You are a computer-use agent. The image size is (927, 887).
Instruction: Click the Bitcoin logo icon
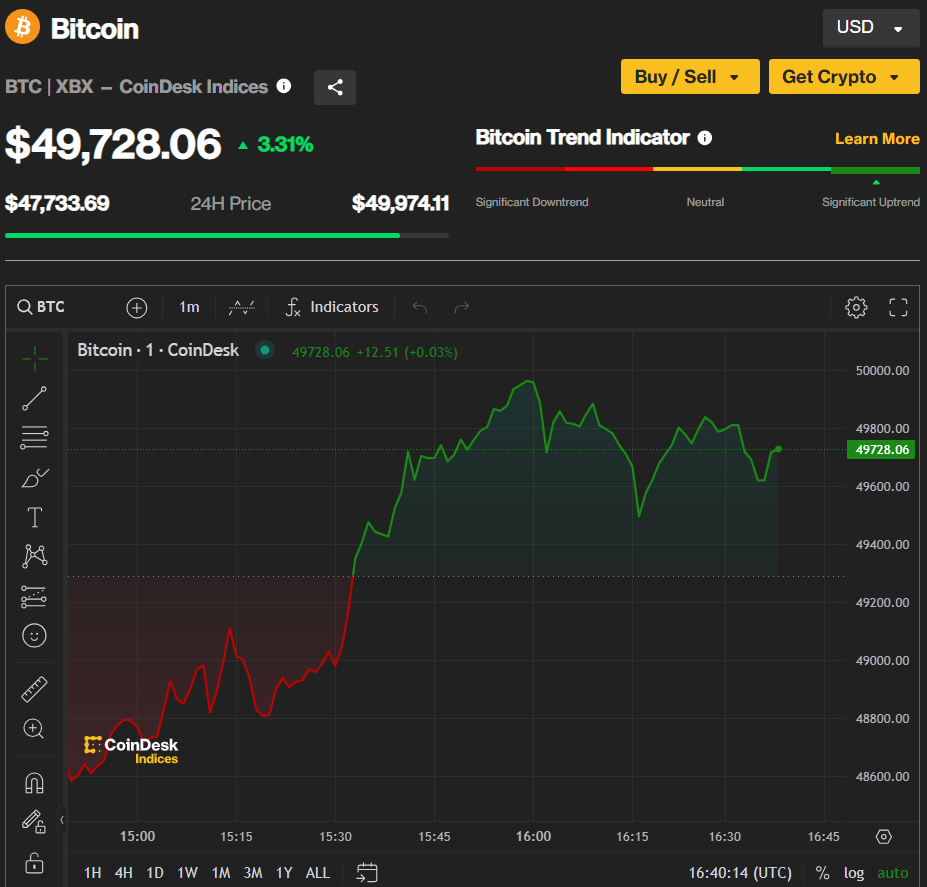click(x=22, y=27)
